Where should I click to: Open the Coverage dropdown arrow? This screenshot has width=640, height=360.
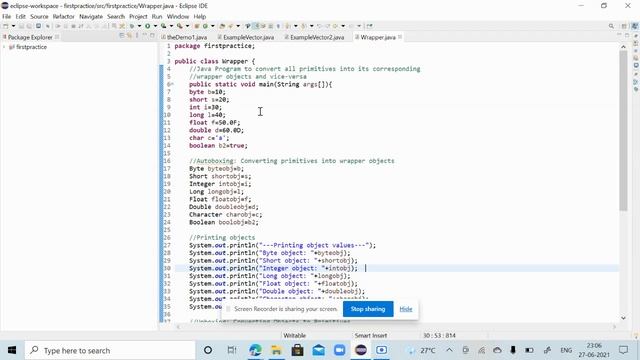click(x=171, y=26)
